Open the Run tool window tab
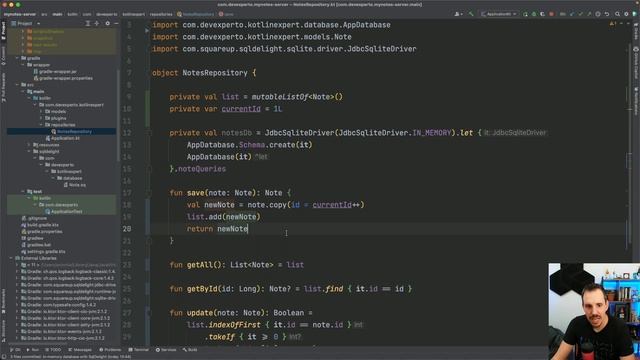Screen dimensions: 640x360 click(33, 350)
